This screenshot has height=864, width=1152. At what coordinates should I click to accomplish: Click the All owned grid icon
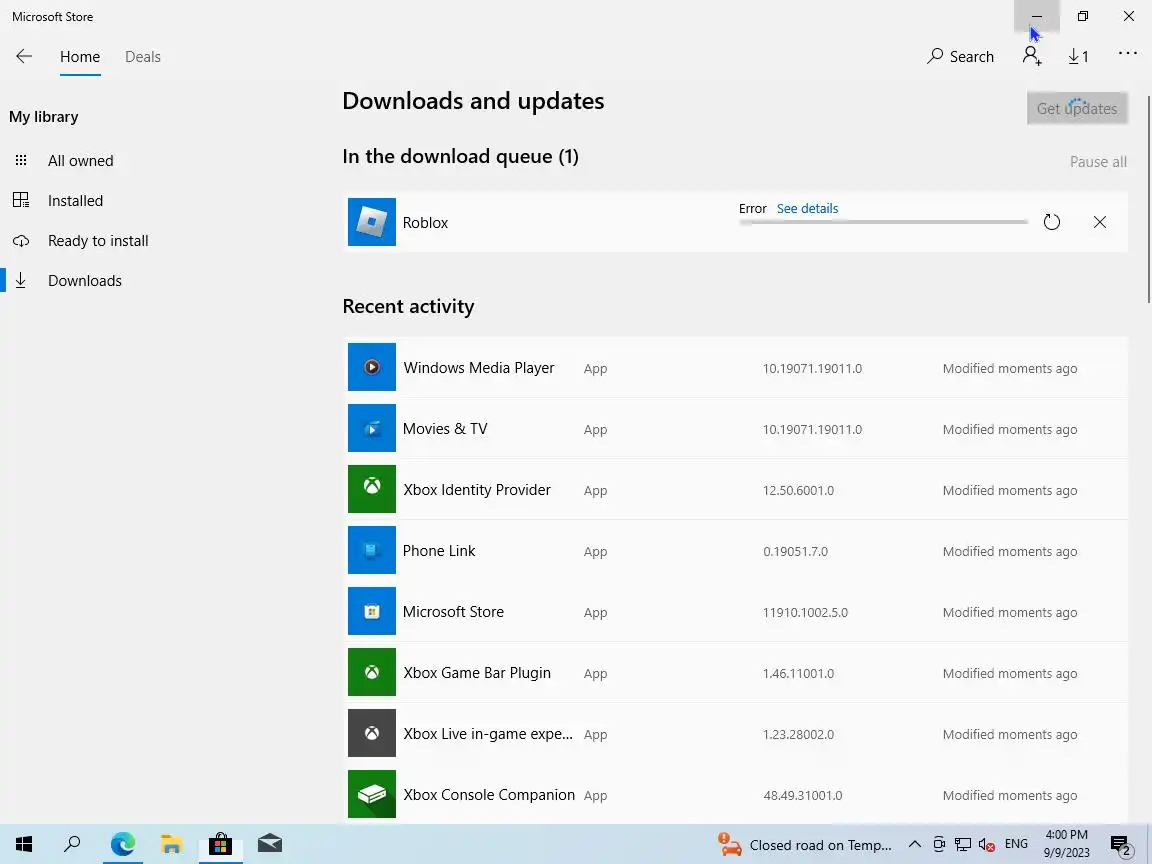(x=21, y=160)
